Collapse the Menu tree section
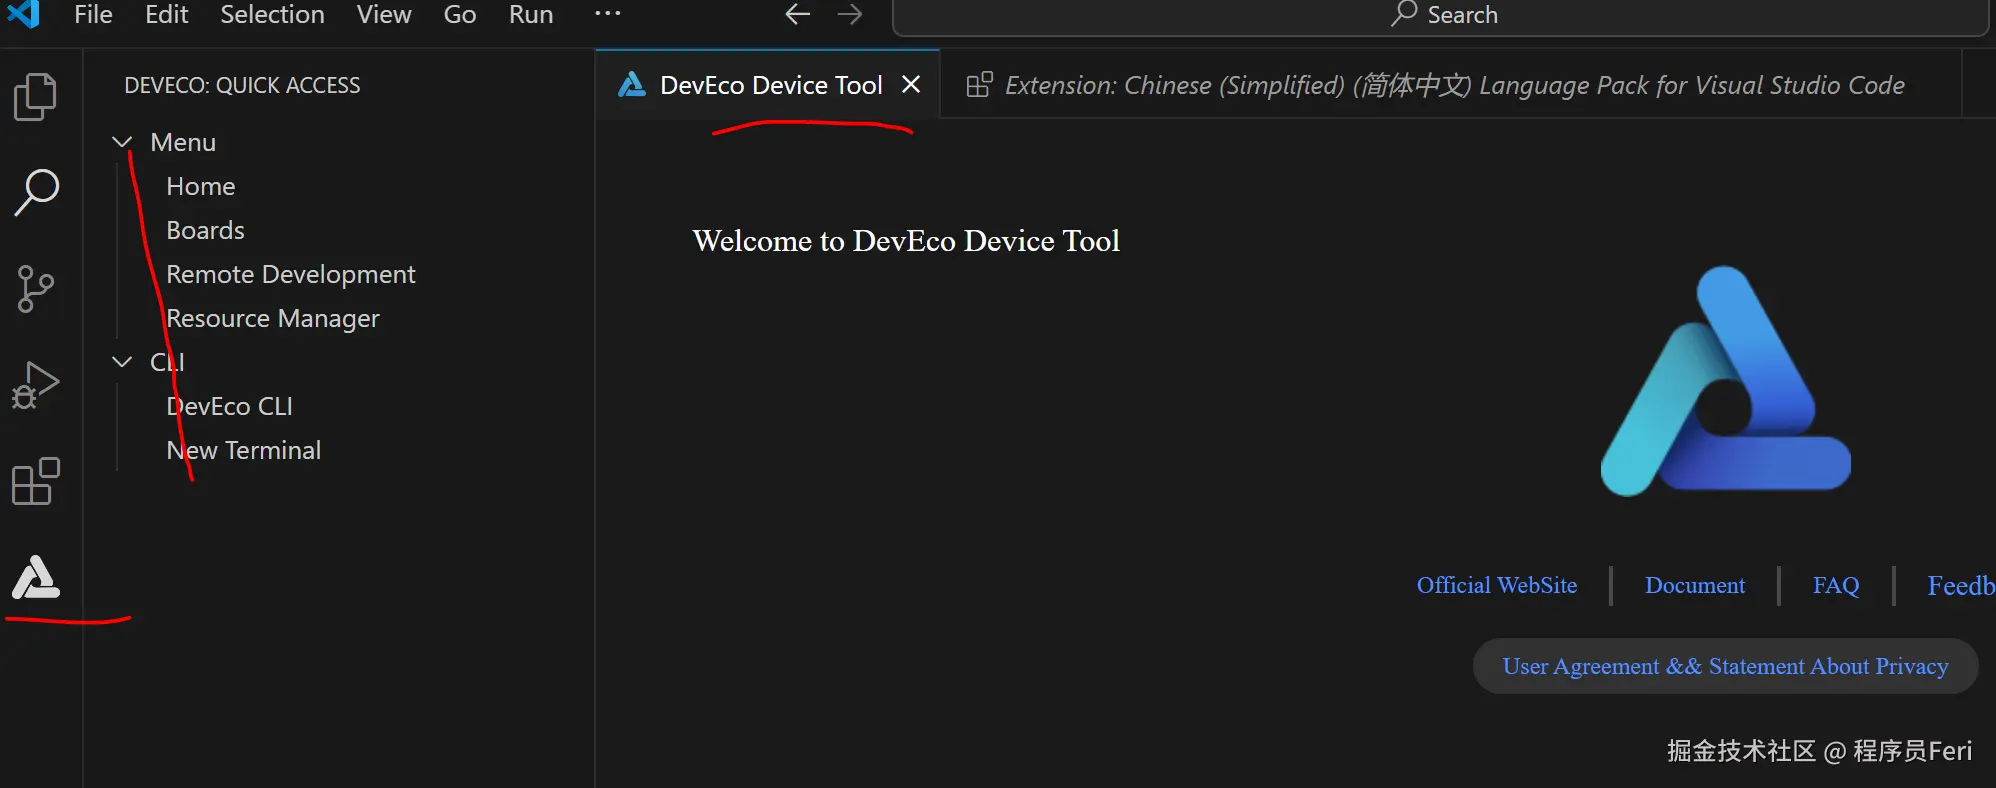The height and width of the screenshot is (788, 1996). click(x=122, y=142)
